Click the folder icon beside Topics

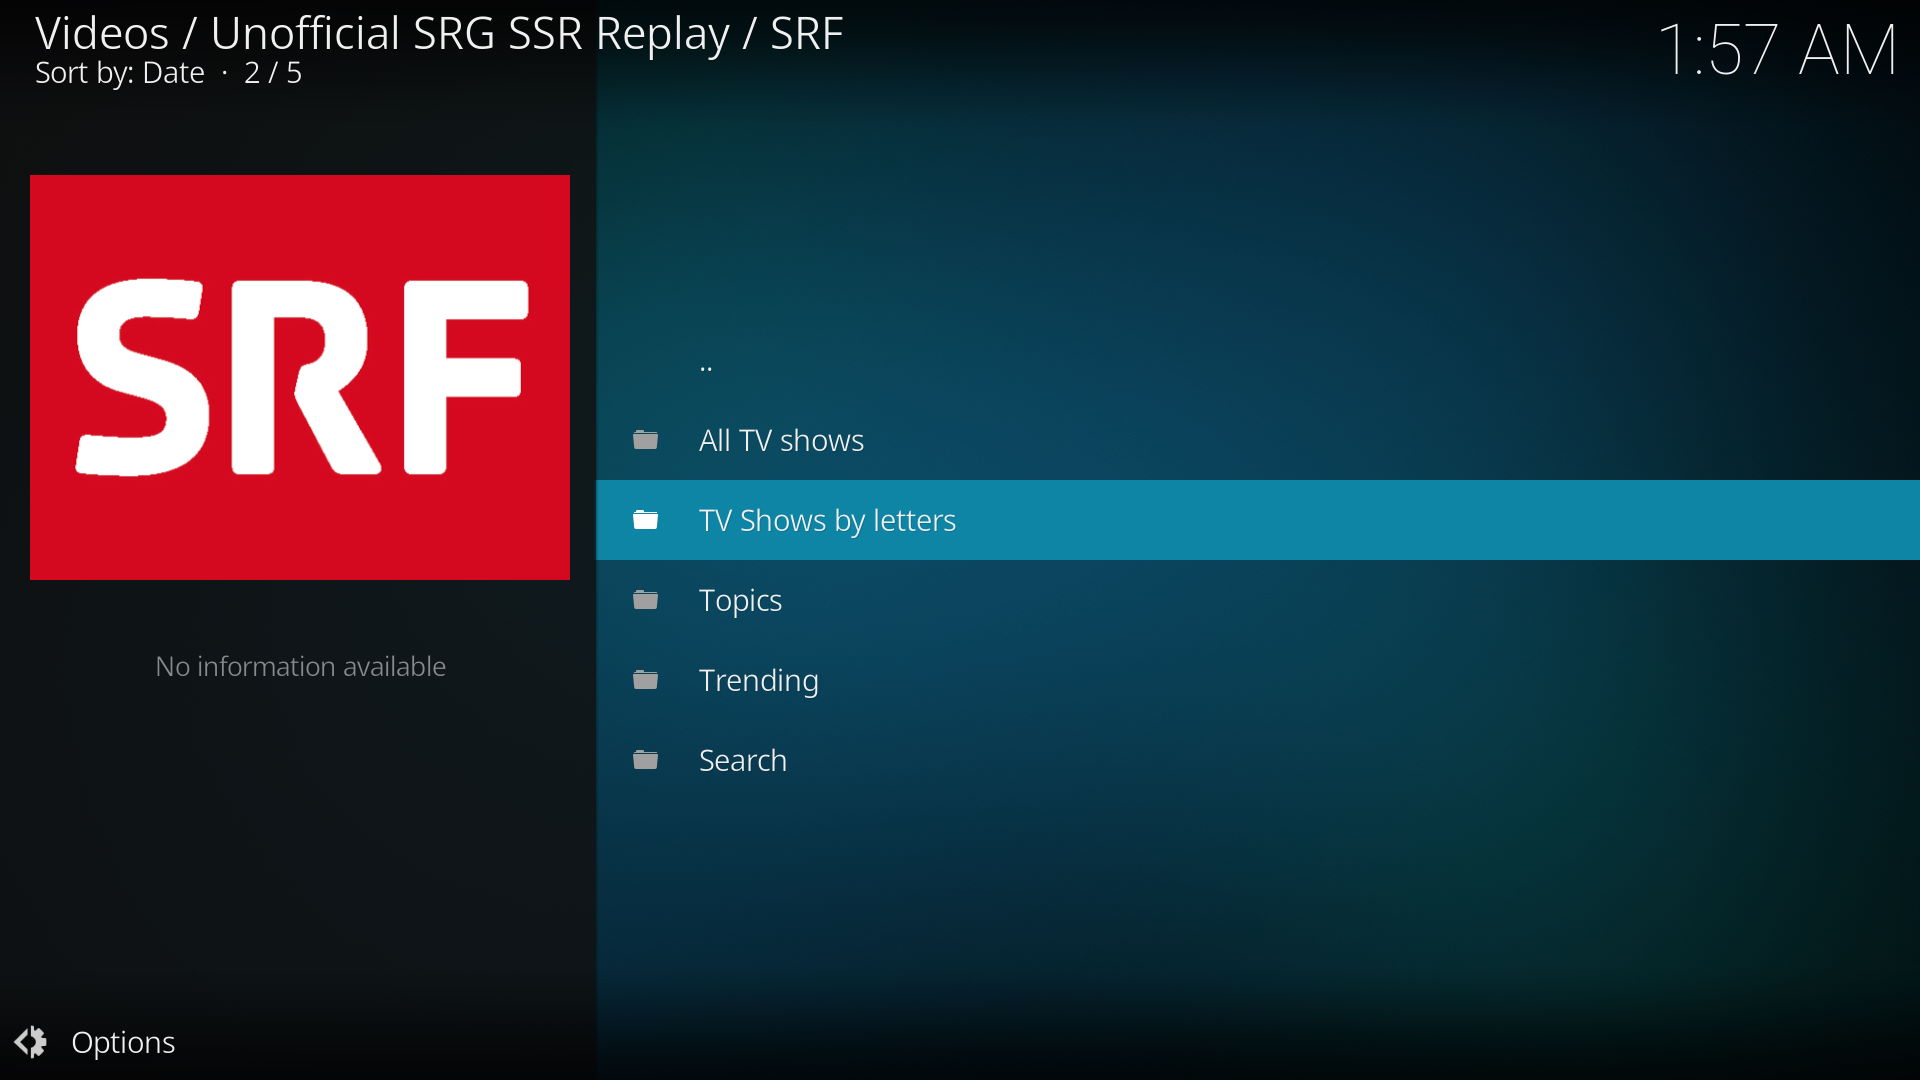pos(646,600)
